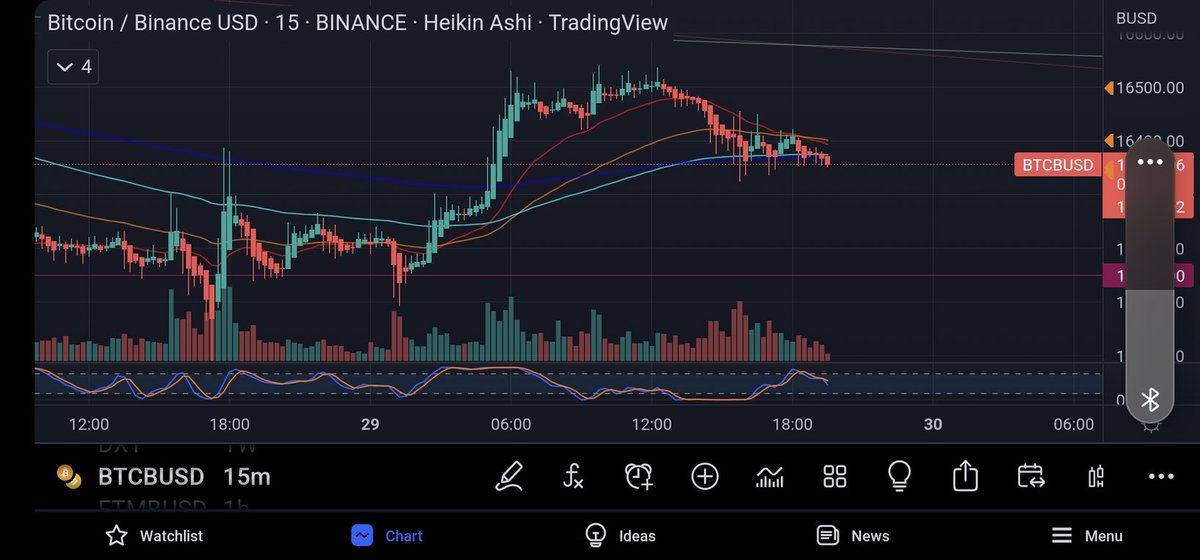Switch to the Watchlist tab
Image resolution: width=1200 pixels, height=560 pixels.
pyautogui.click(x=154, y=536)
